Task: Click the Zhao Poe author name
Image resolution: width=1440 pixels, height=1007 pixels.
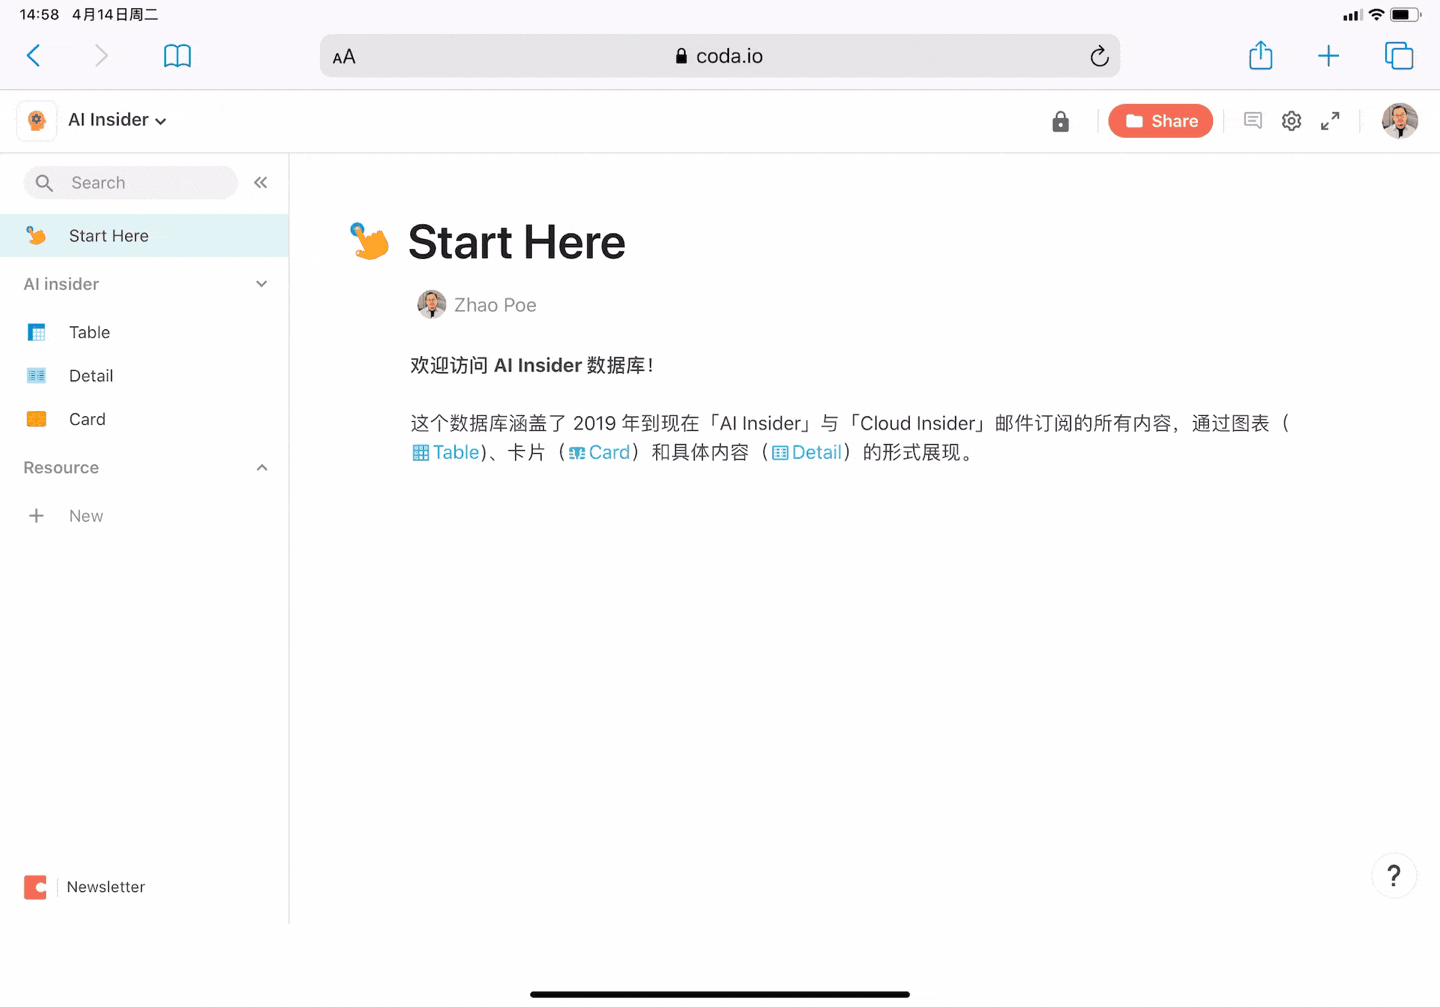Action: click(495, 305)
